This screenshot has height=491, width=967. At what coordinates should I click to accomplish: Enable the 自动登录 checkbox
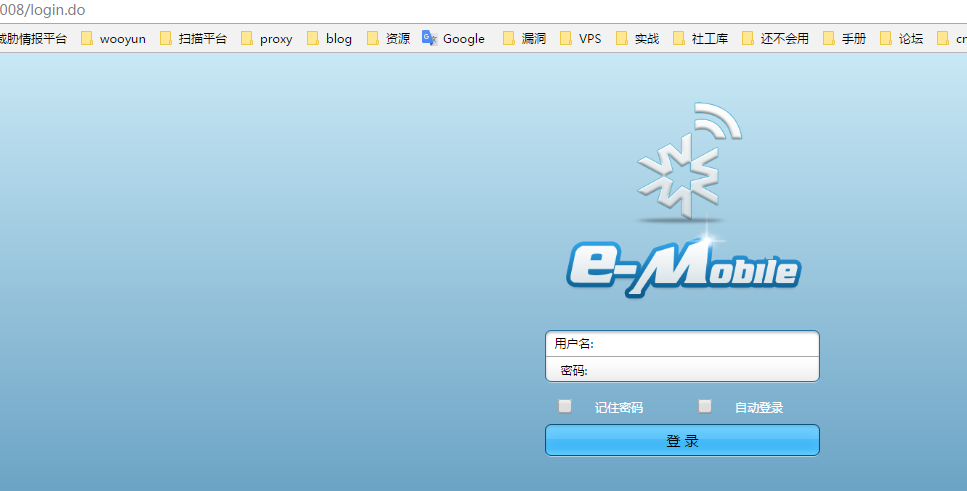(705, 406)
